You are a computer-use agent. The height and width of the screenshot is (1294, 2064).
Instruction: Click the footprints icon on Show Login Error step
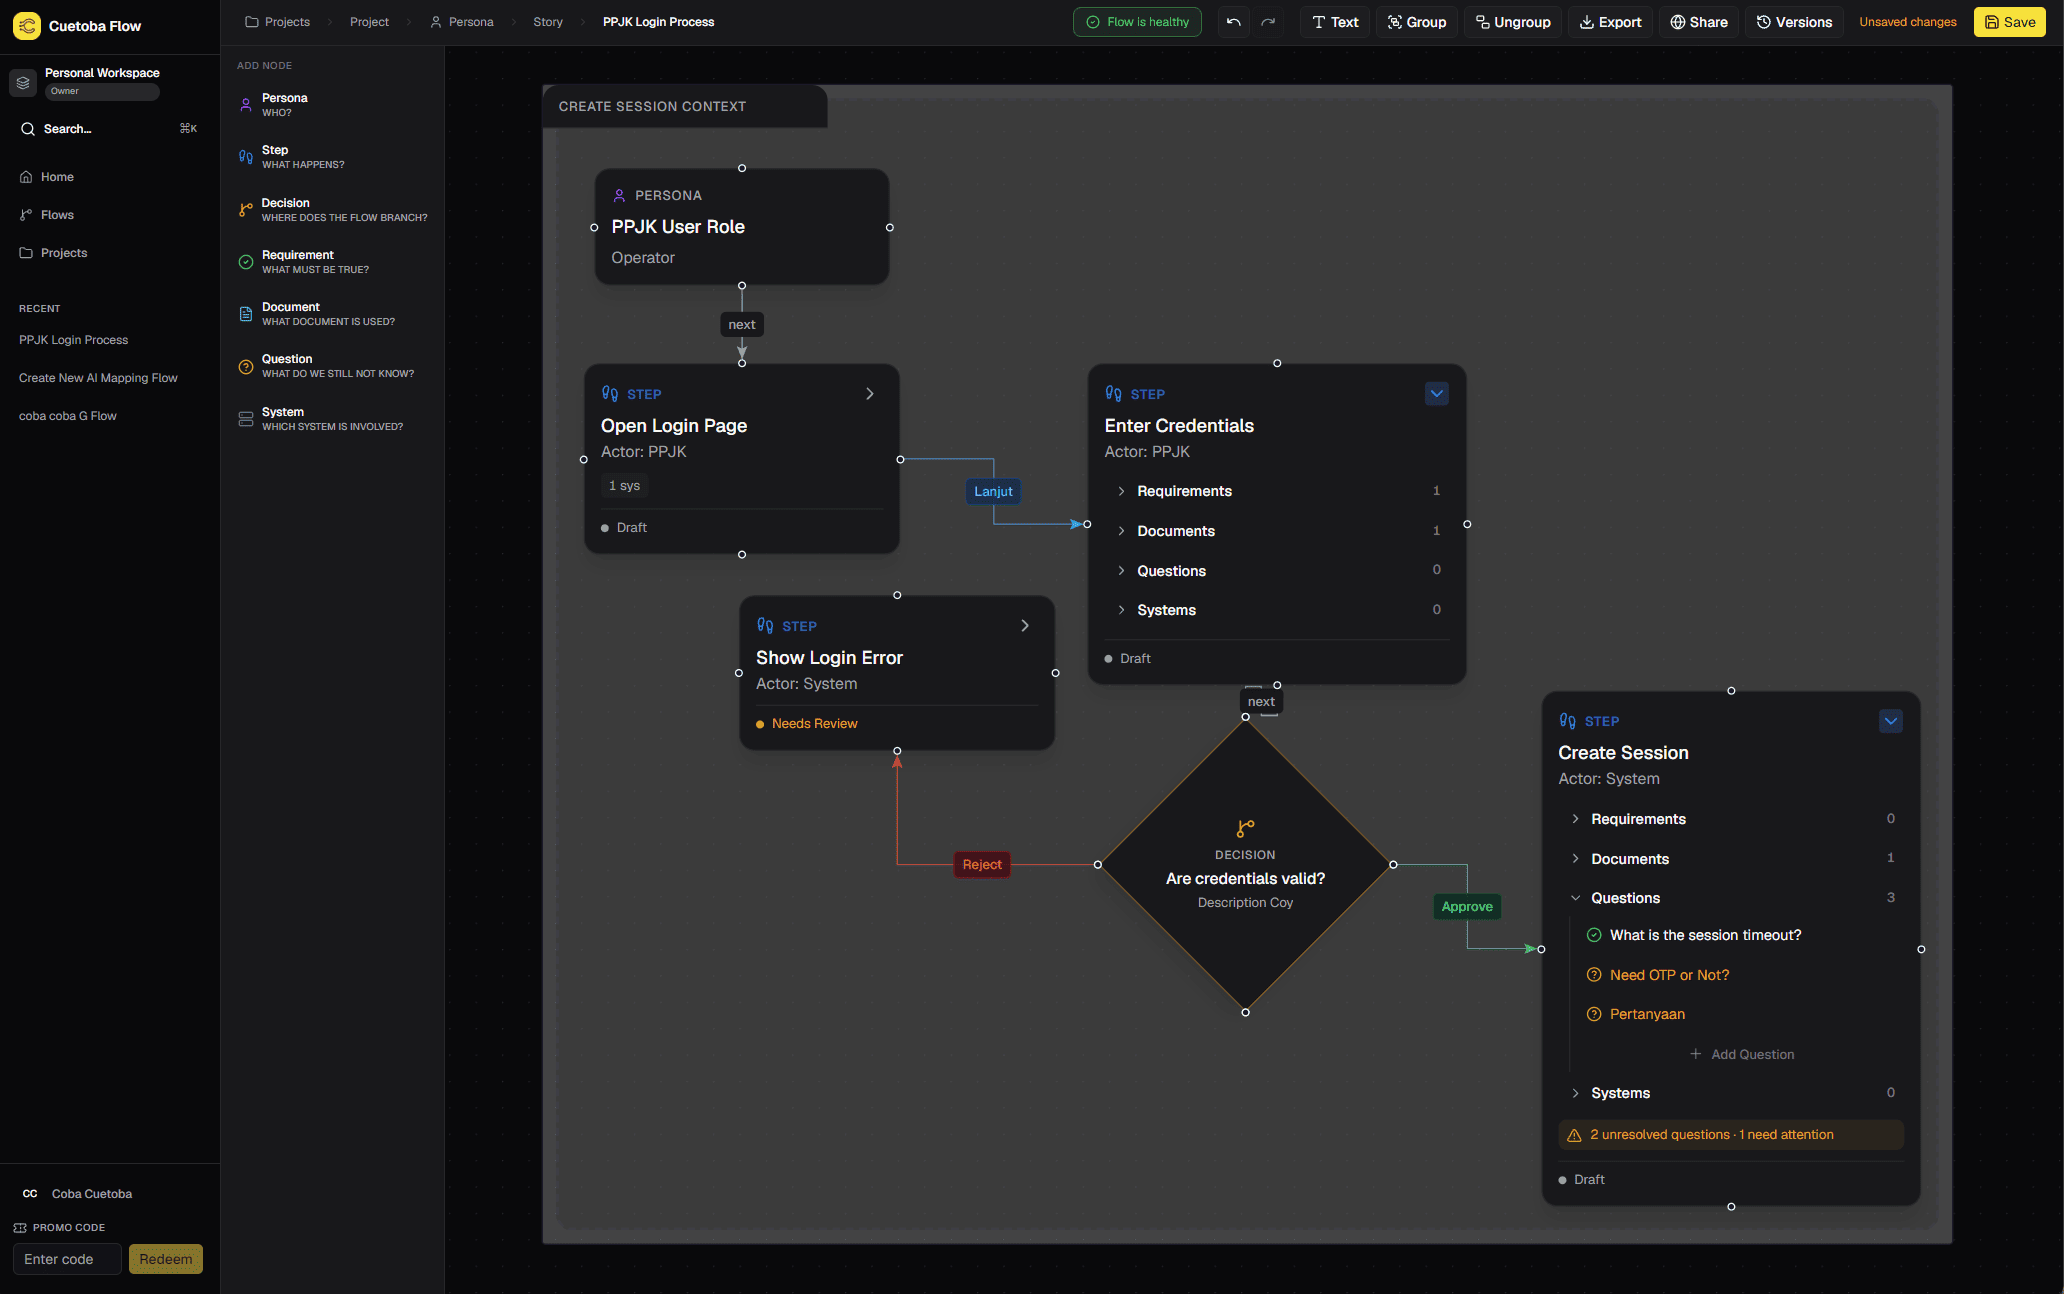tap(765, 626)
